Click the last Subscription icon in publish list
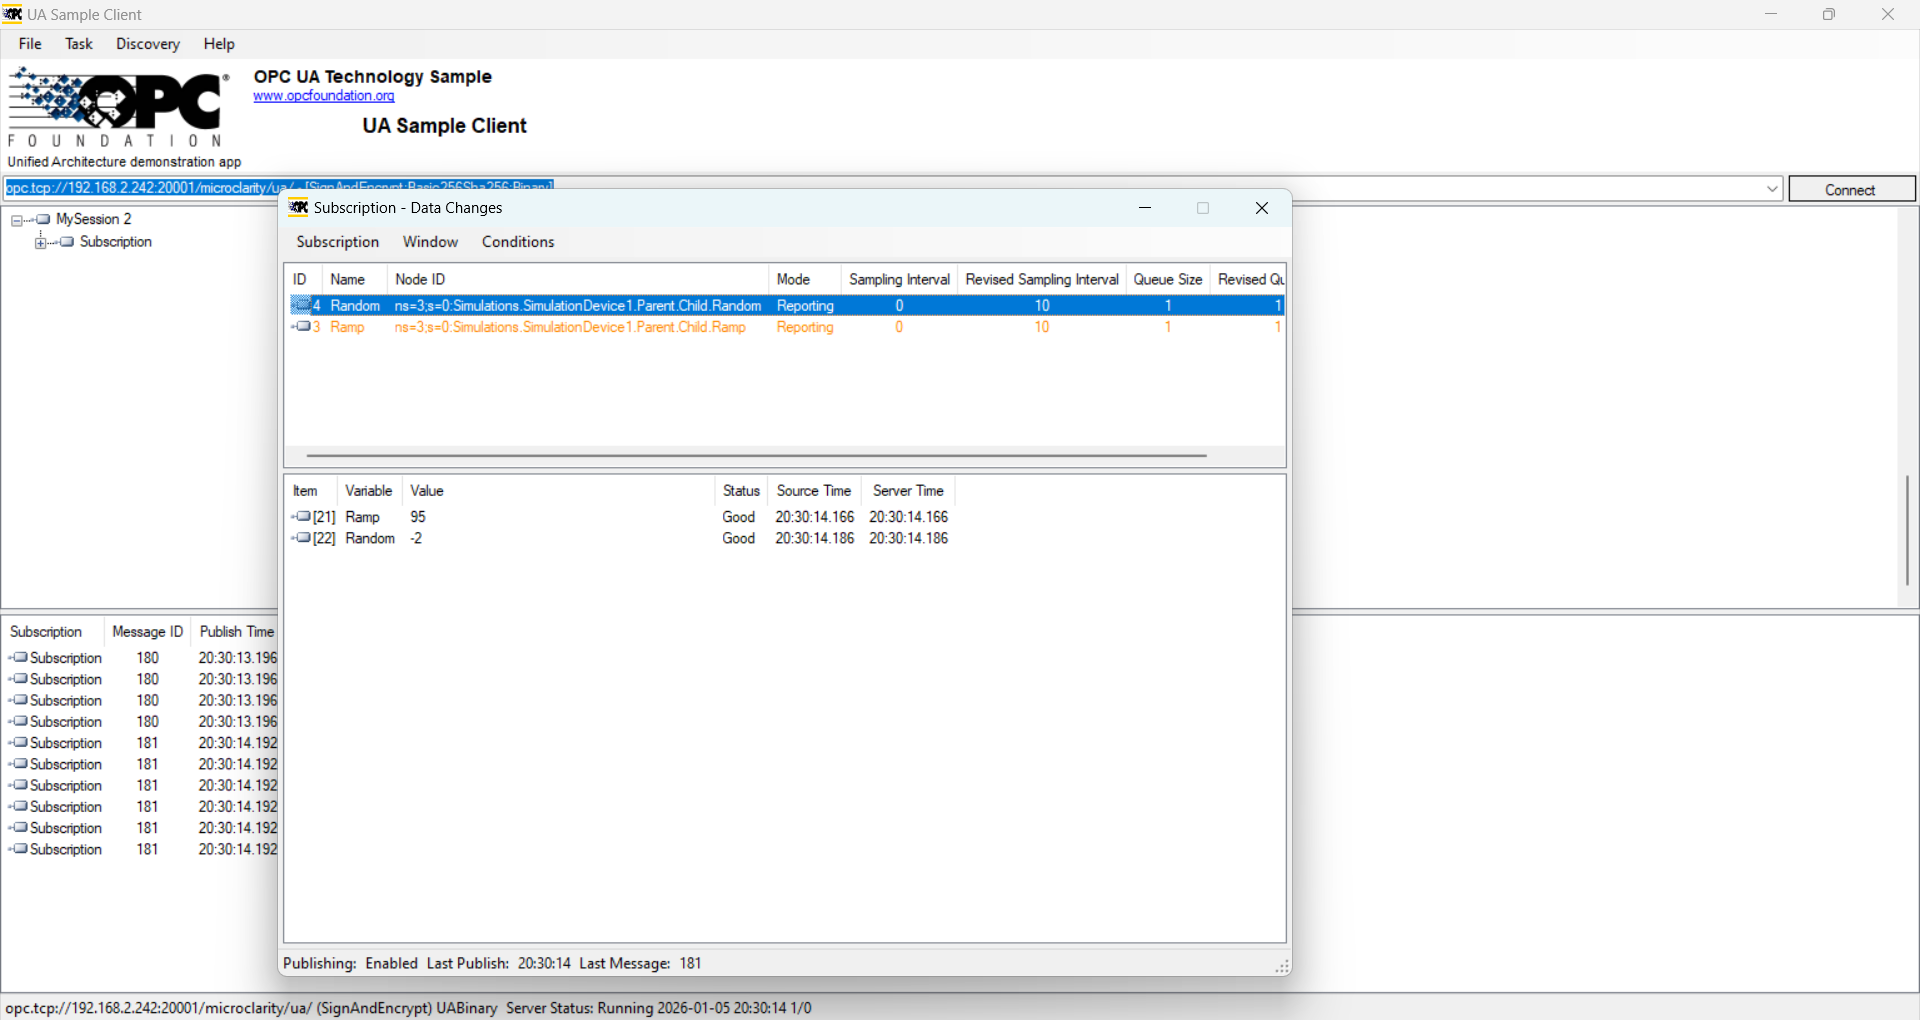Screen dimensions: 1920x1020 pos(18,848)
